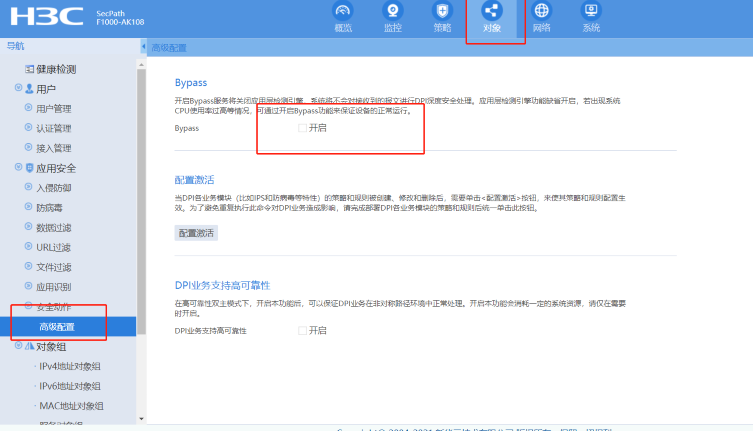Image resolution: width=753 pixels, height=431 pixels.
Task: Click the navigation scrollbar thumb
Action: (x=141, y=202)
